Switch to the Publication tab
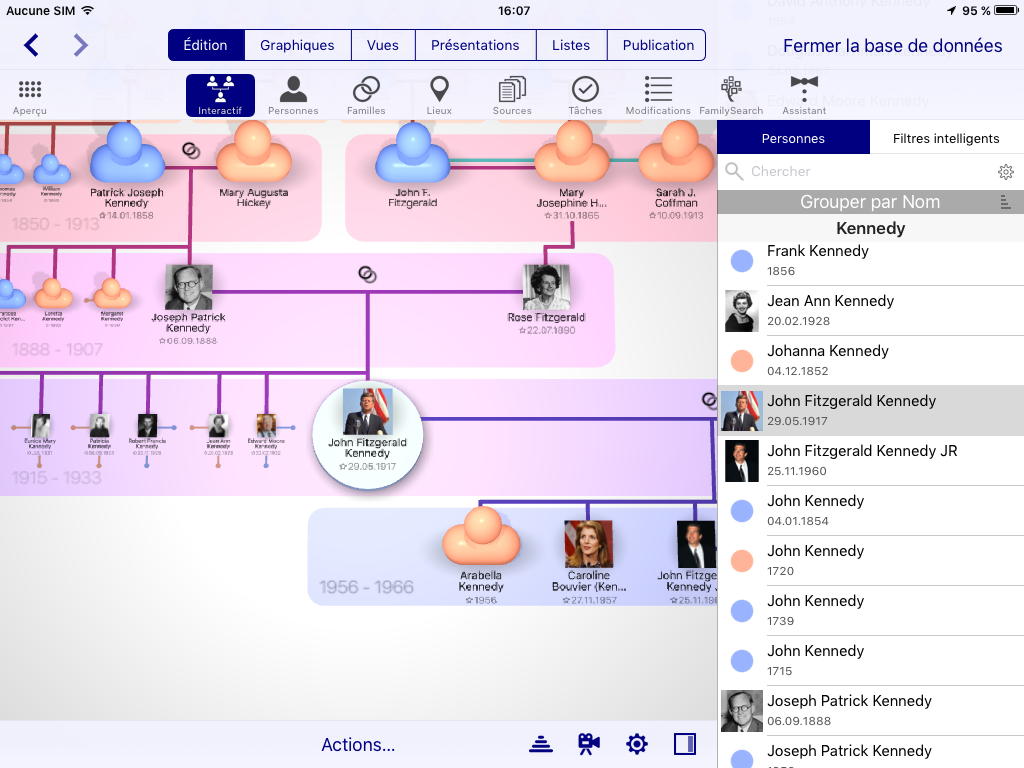 tap(658, 45)
